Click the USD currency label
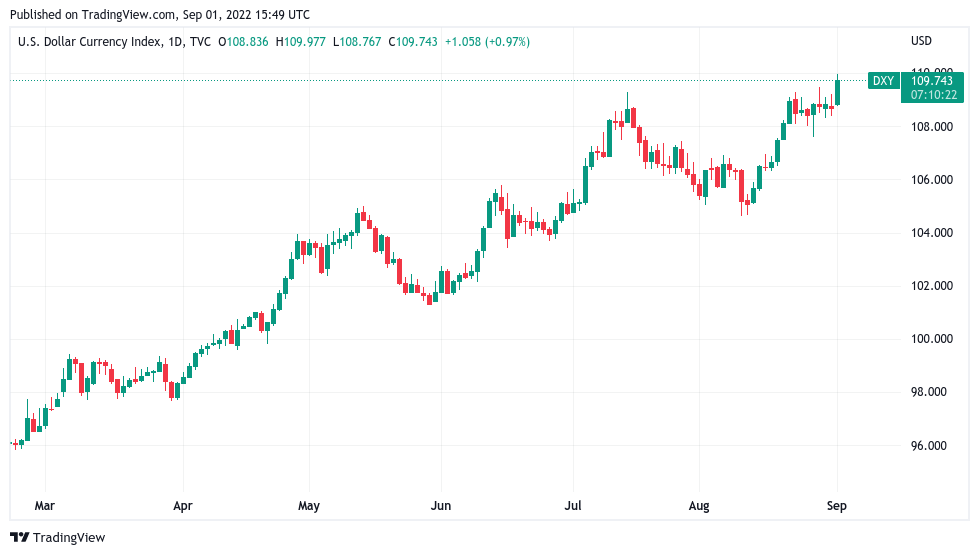 tap(921, 41)
